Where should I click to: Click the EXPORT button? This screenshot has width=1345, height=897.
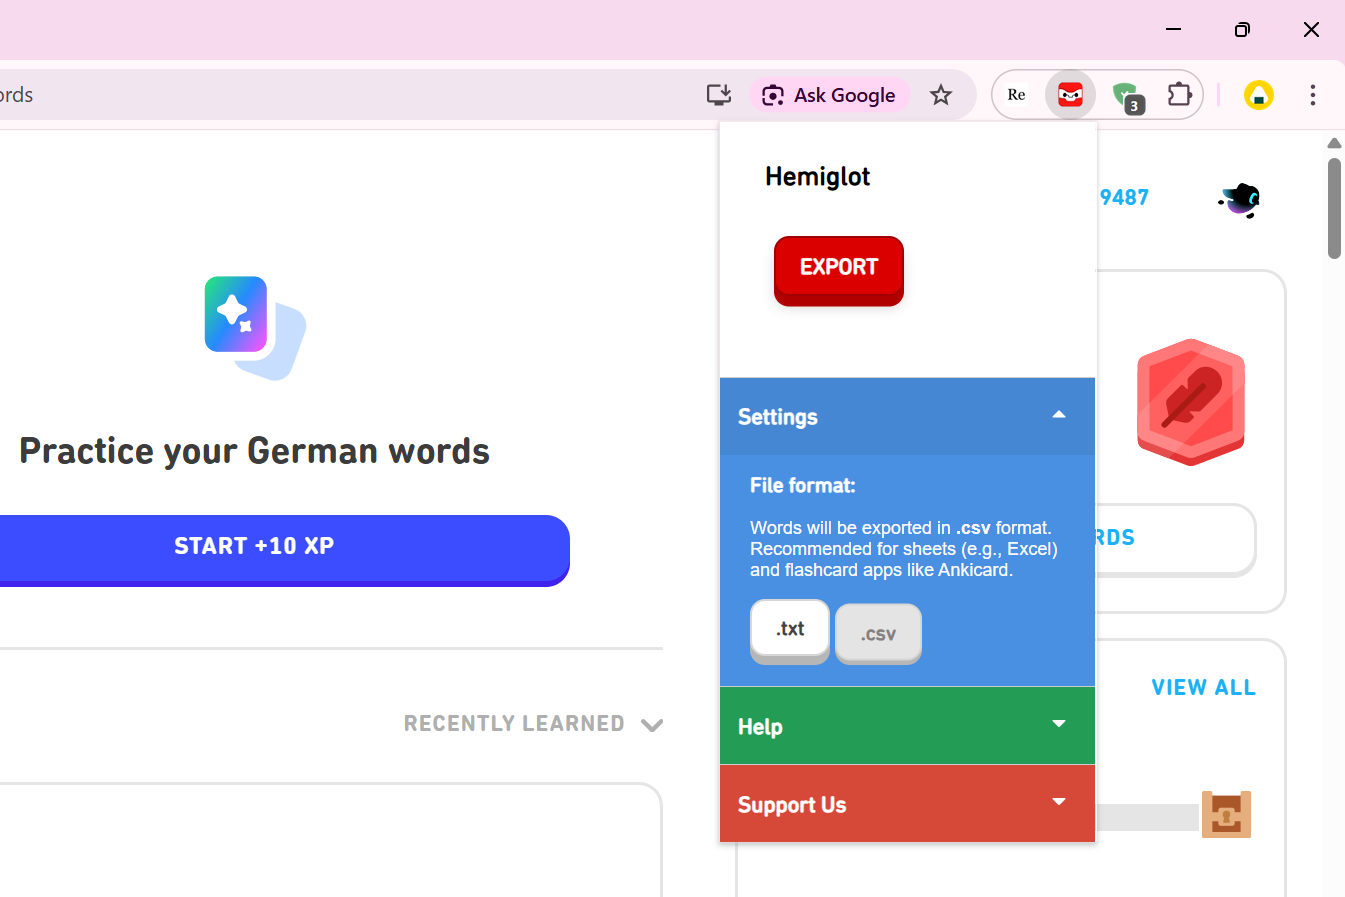coord(838,269)
